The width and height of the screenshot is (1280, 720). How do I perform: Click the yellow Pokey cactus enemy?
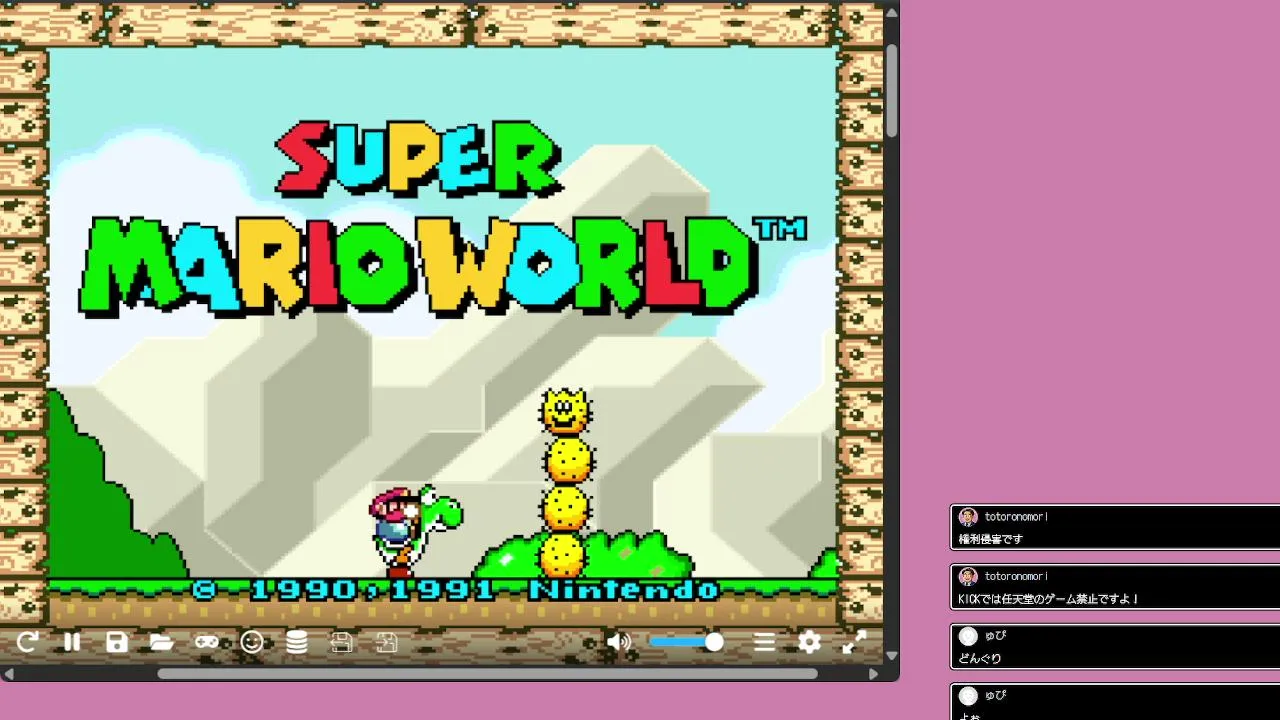(566, 483)
